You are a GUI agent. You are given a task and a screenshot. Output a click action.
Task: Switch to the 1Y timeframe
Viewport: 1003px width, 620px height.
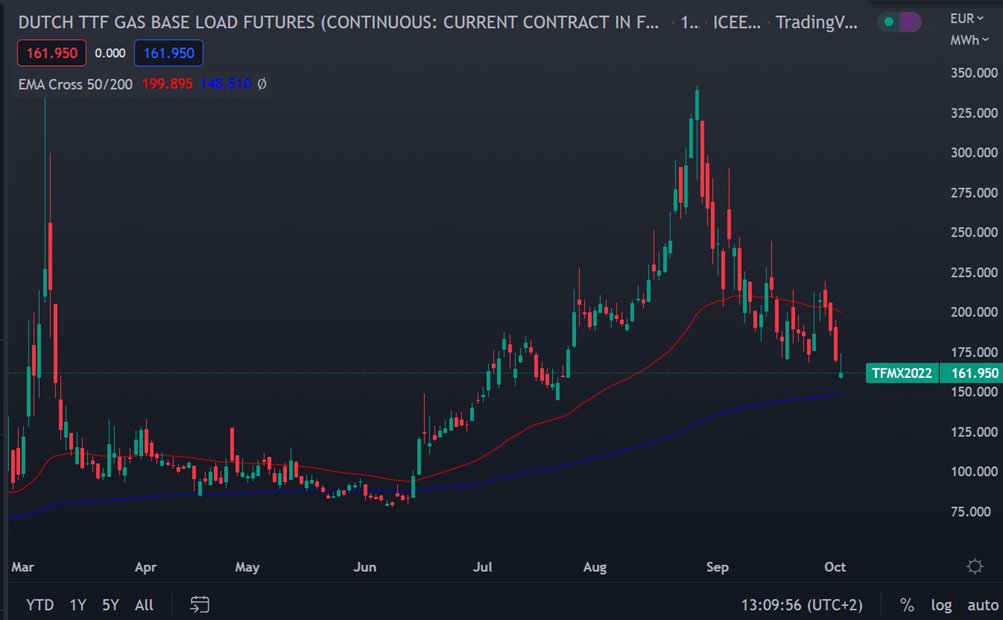tap(78, 604)
